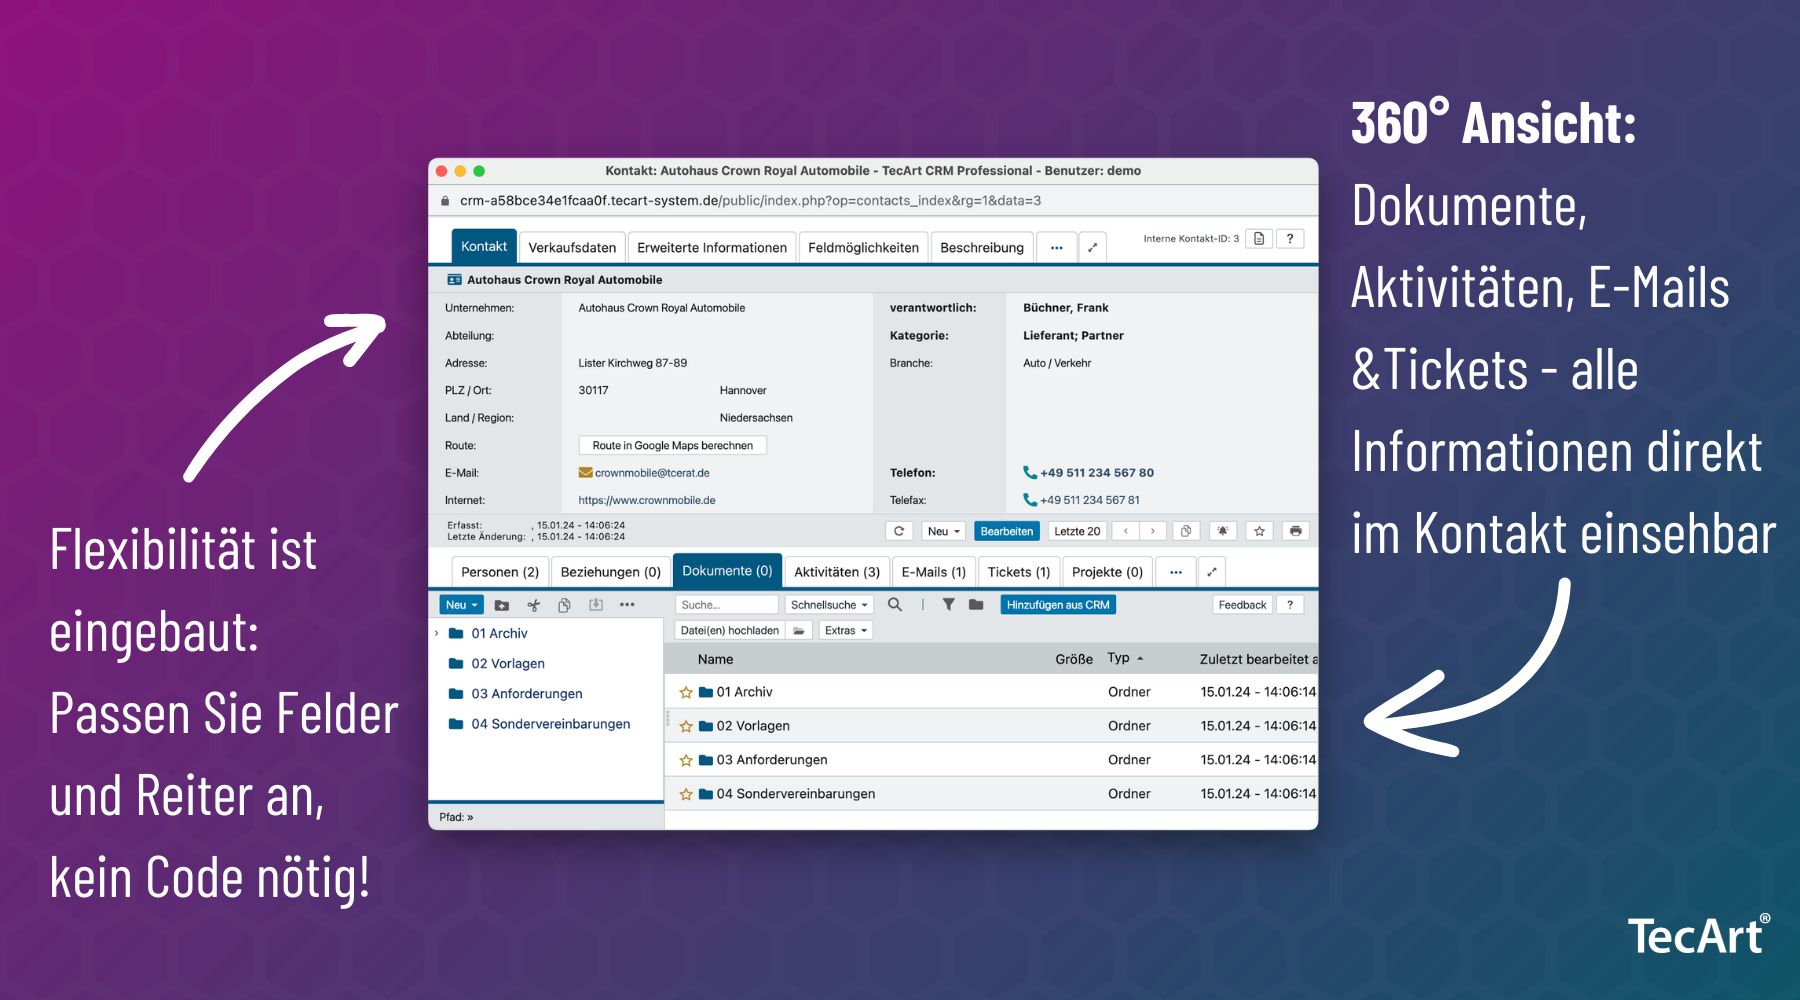Mark the contact as favorite with the star

click(x=1259, y=531)
